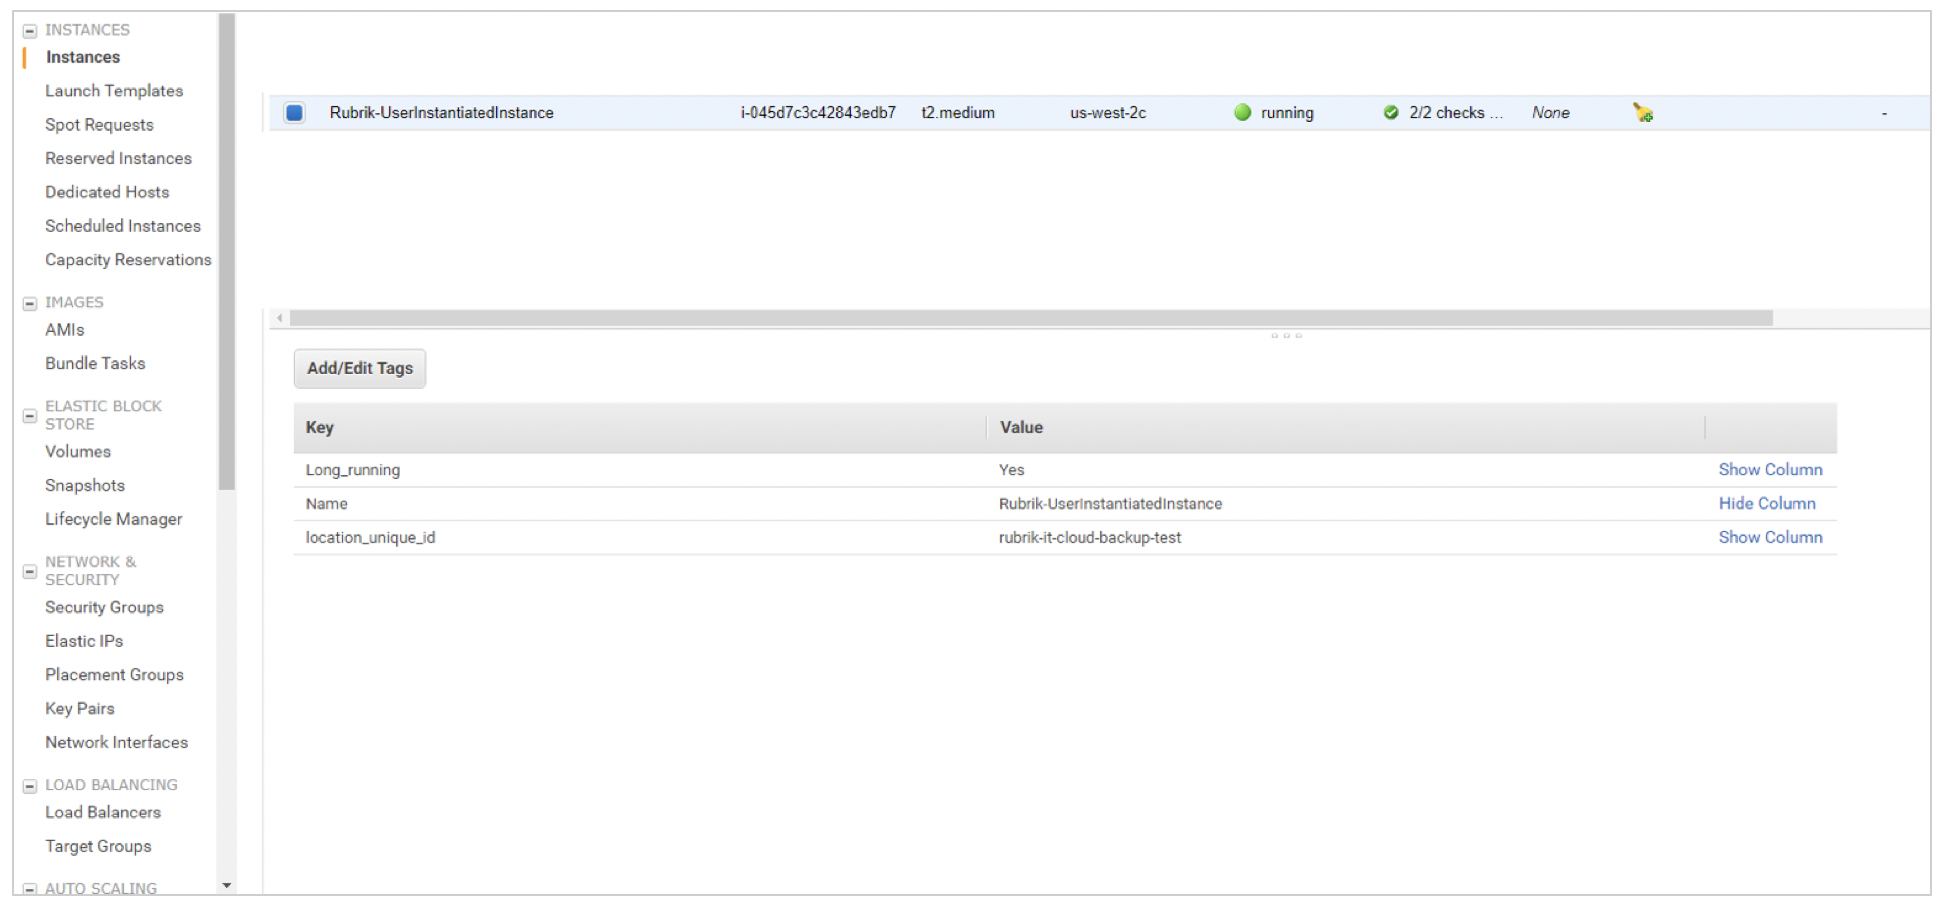1942x906 pixels.
Task: Show column for Long_running tag
Action: click(1770, 470)
